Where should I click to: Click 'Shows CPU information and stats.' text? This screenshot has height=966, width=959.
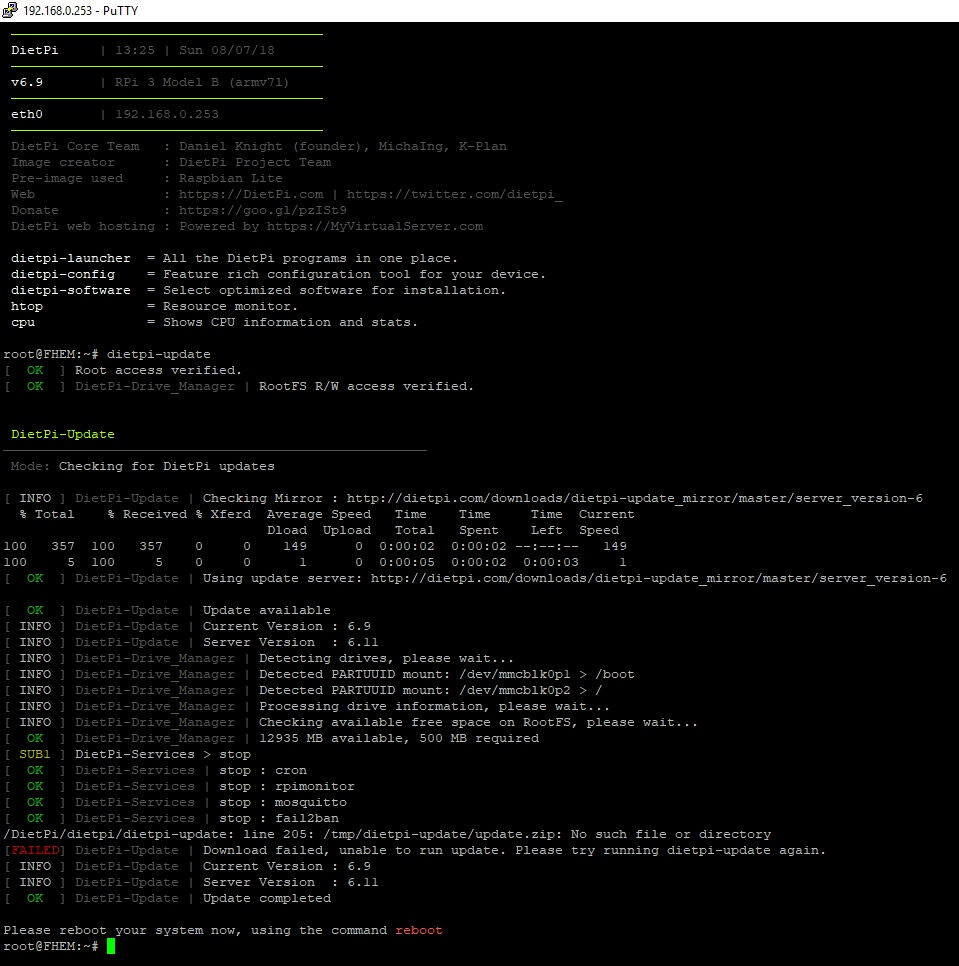click(290, 323)
